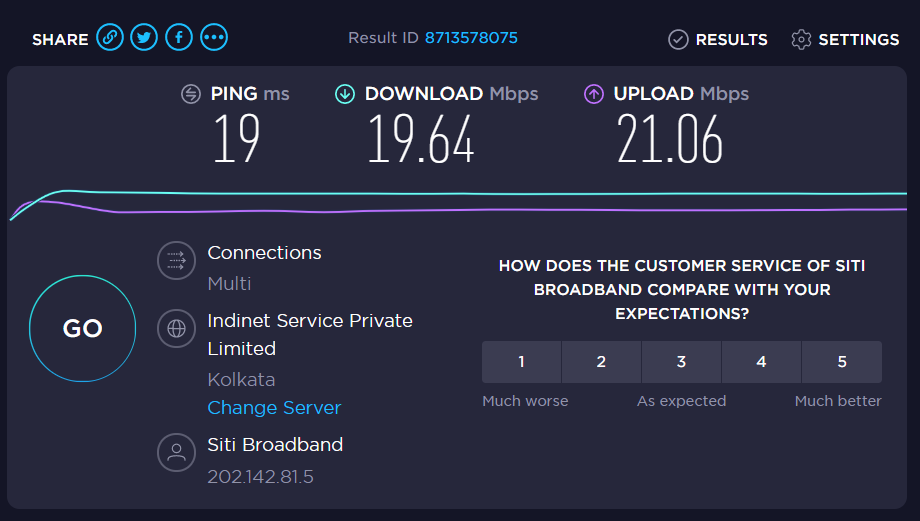Share the result on Facebook

coord(179,38)
